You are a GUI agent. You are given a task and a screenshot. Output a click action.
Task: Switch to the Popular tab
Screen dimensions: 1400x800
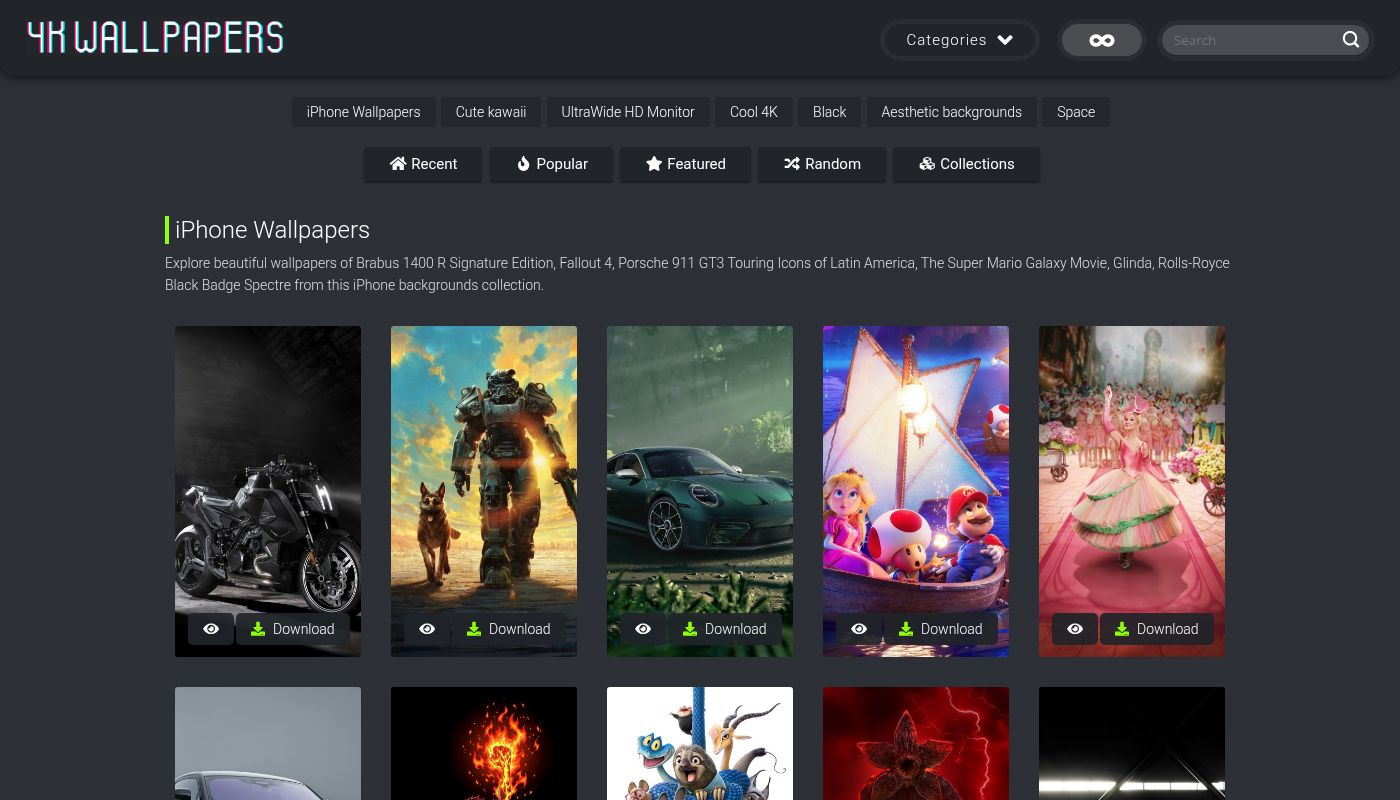pyautogui.click(x=551, y=164)
